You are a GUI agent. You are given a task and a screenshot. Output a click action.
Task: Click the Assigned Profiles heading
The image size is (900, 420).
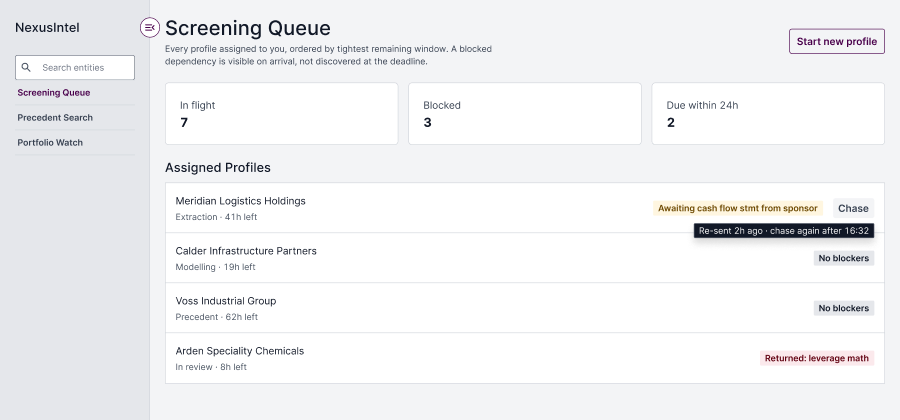coord(218,168)
